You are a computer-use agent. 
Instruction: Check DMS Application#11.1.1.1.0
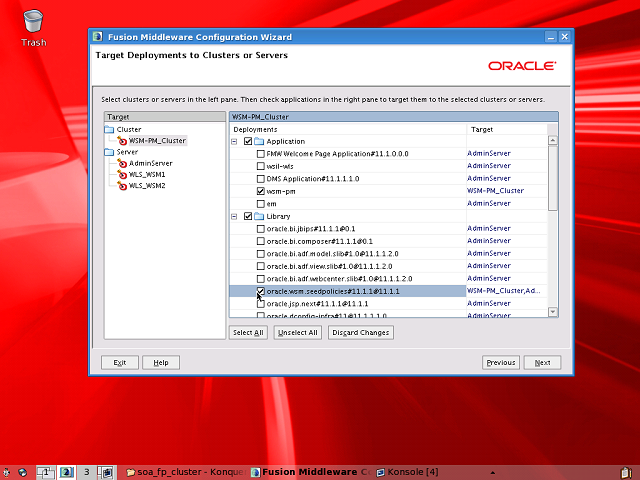tap(260, 179)
